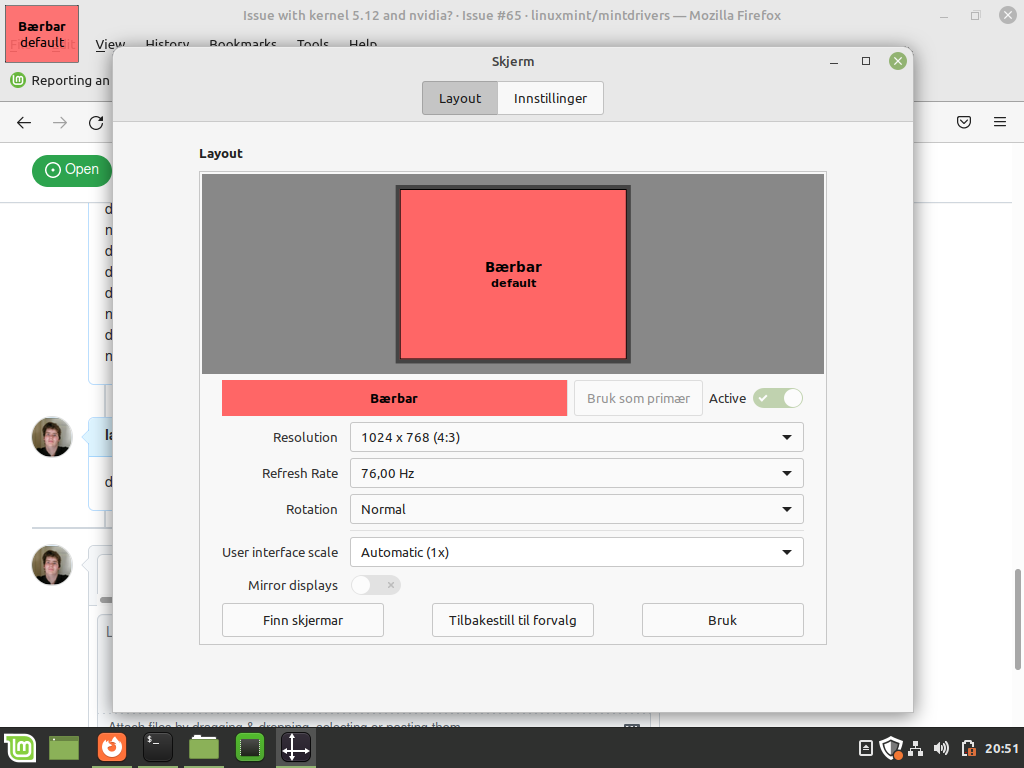Open the terminal from the taskbar

(157, 747)
